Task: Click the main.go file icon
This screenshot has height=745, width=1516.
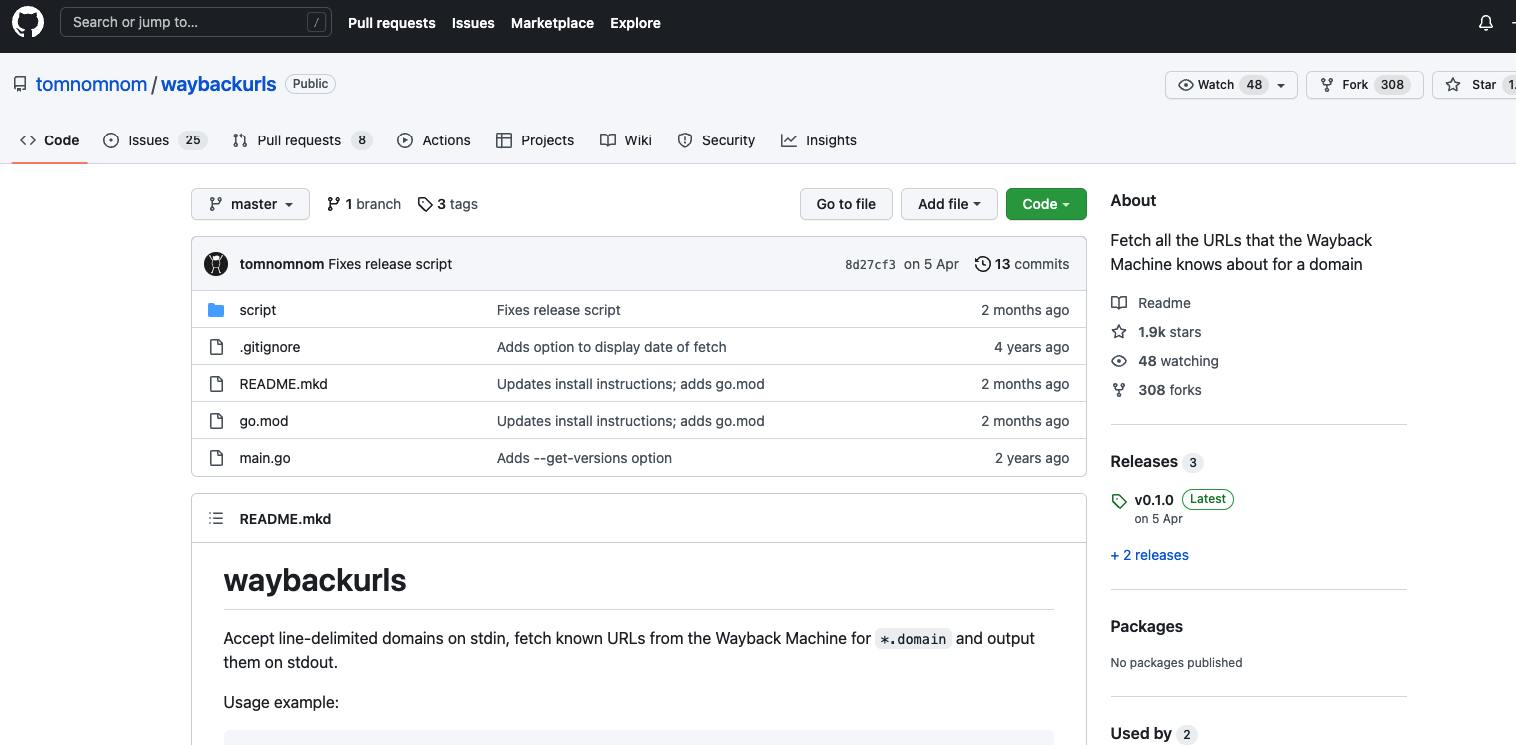Action: tap(216, 458)
